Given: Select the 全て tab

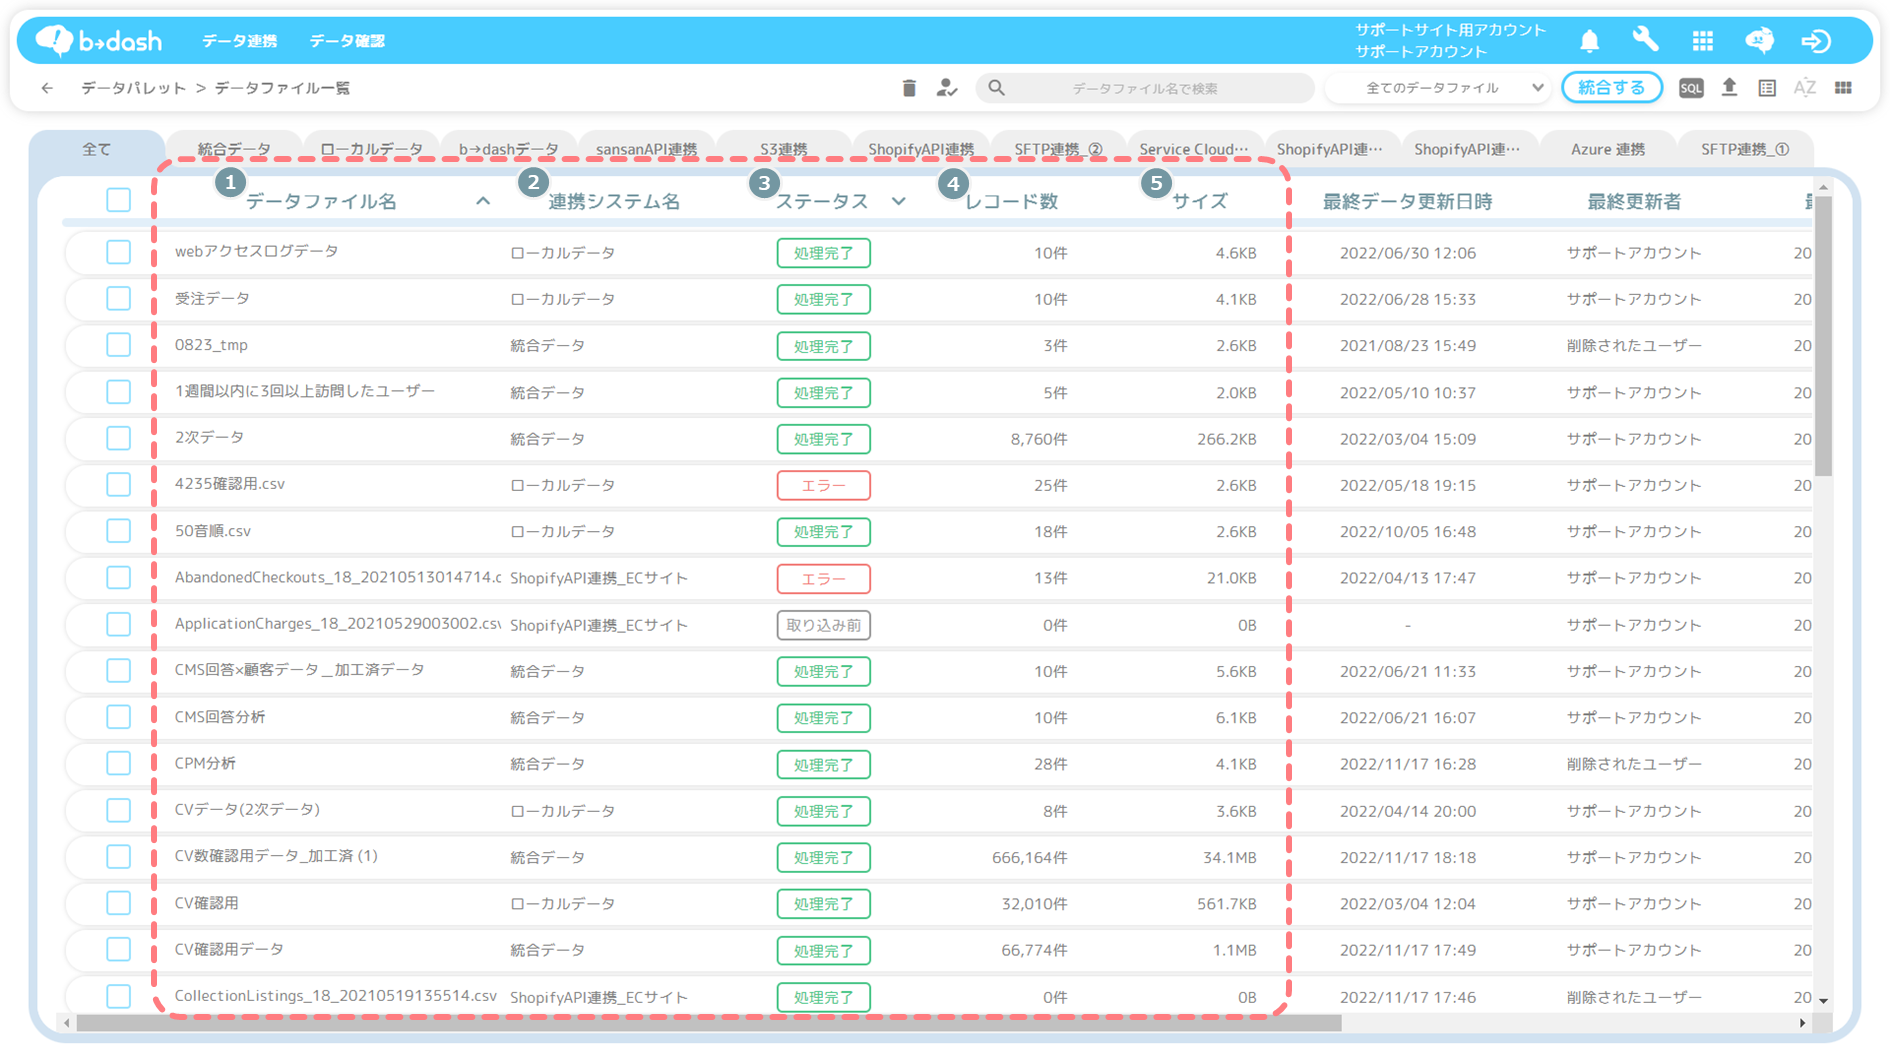Looking at the screenshot, I should pos(96,149).
